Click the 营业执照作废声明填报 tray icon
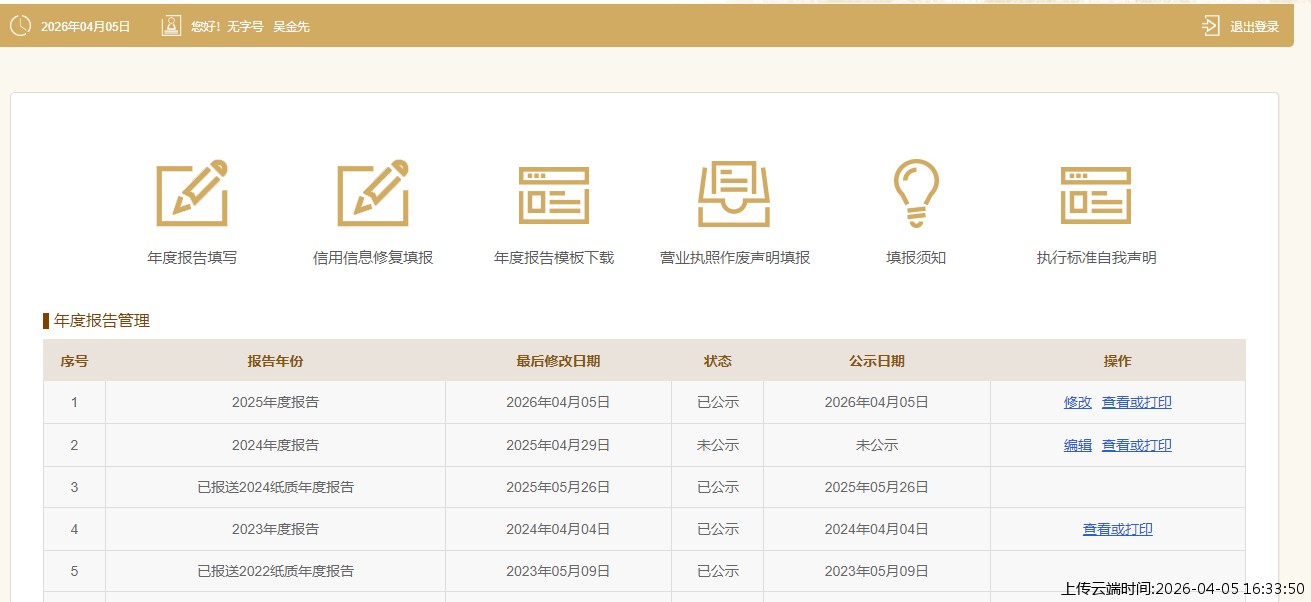Image resolution: width=1311 pixels, height=602 pixels. pos(734,193)
